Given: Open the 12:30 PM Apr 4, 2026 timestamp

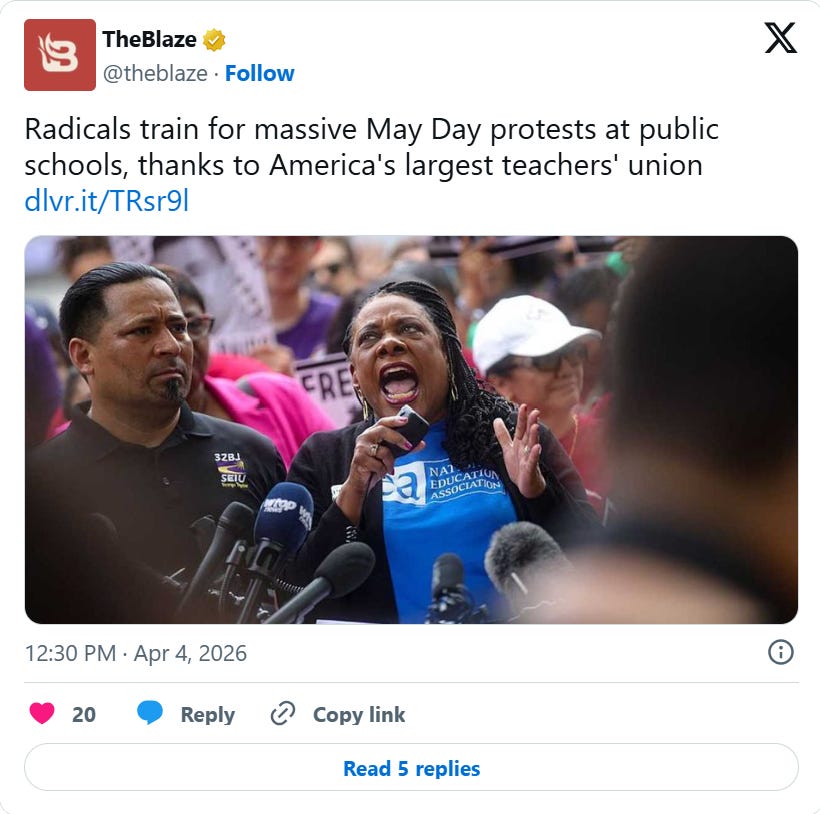Looking at the screenshot, I should (x=136, y=654).
